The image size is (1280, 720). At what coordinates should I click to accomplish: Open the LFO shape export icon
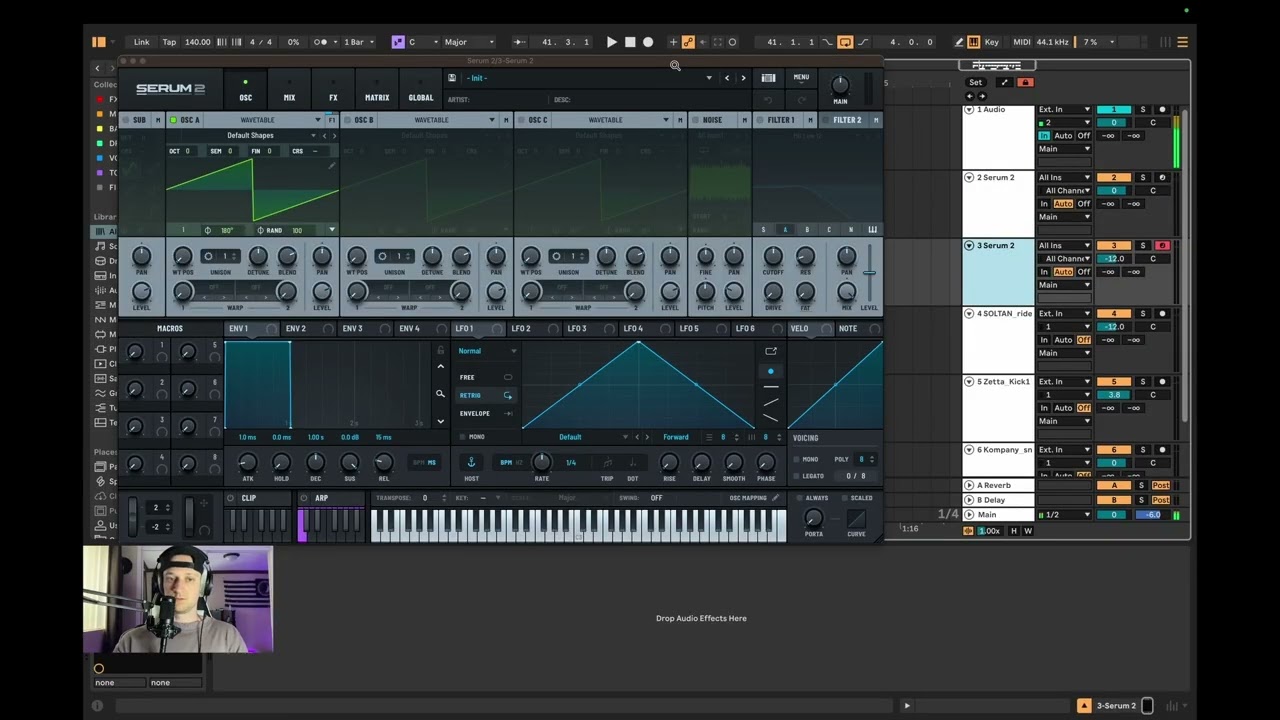click(x=771, y=351)
